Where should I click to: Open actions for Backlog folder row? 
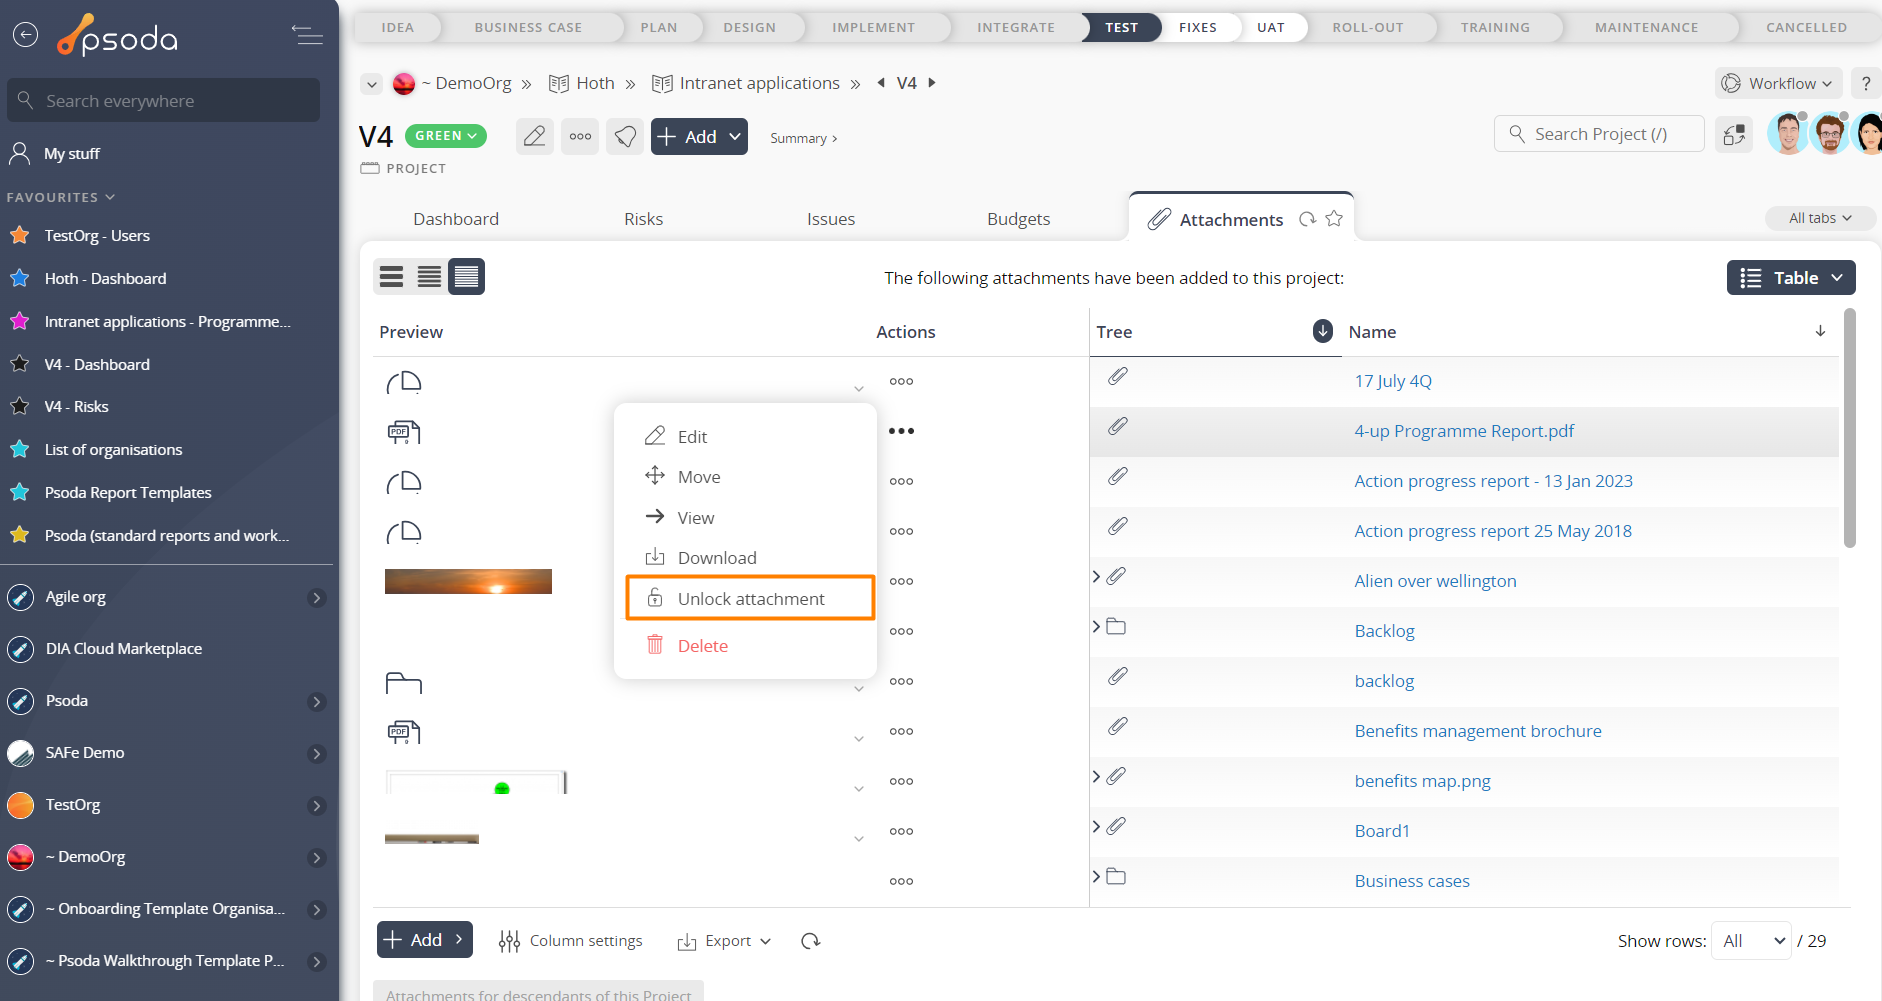point(901,631)
